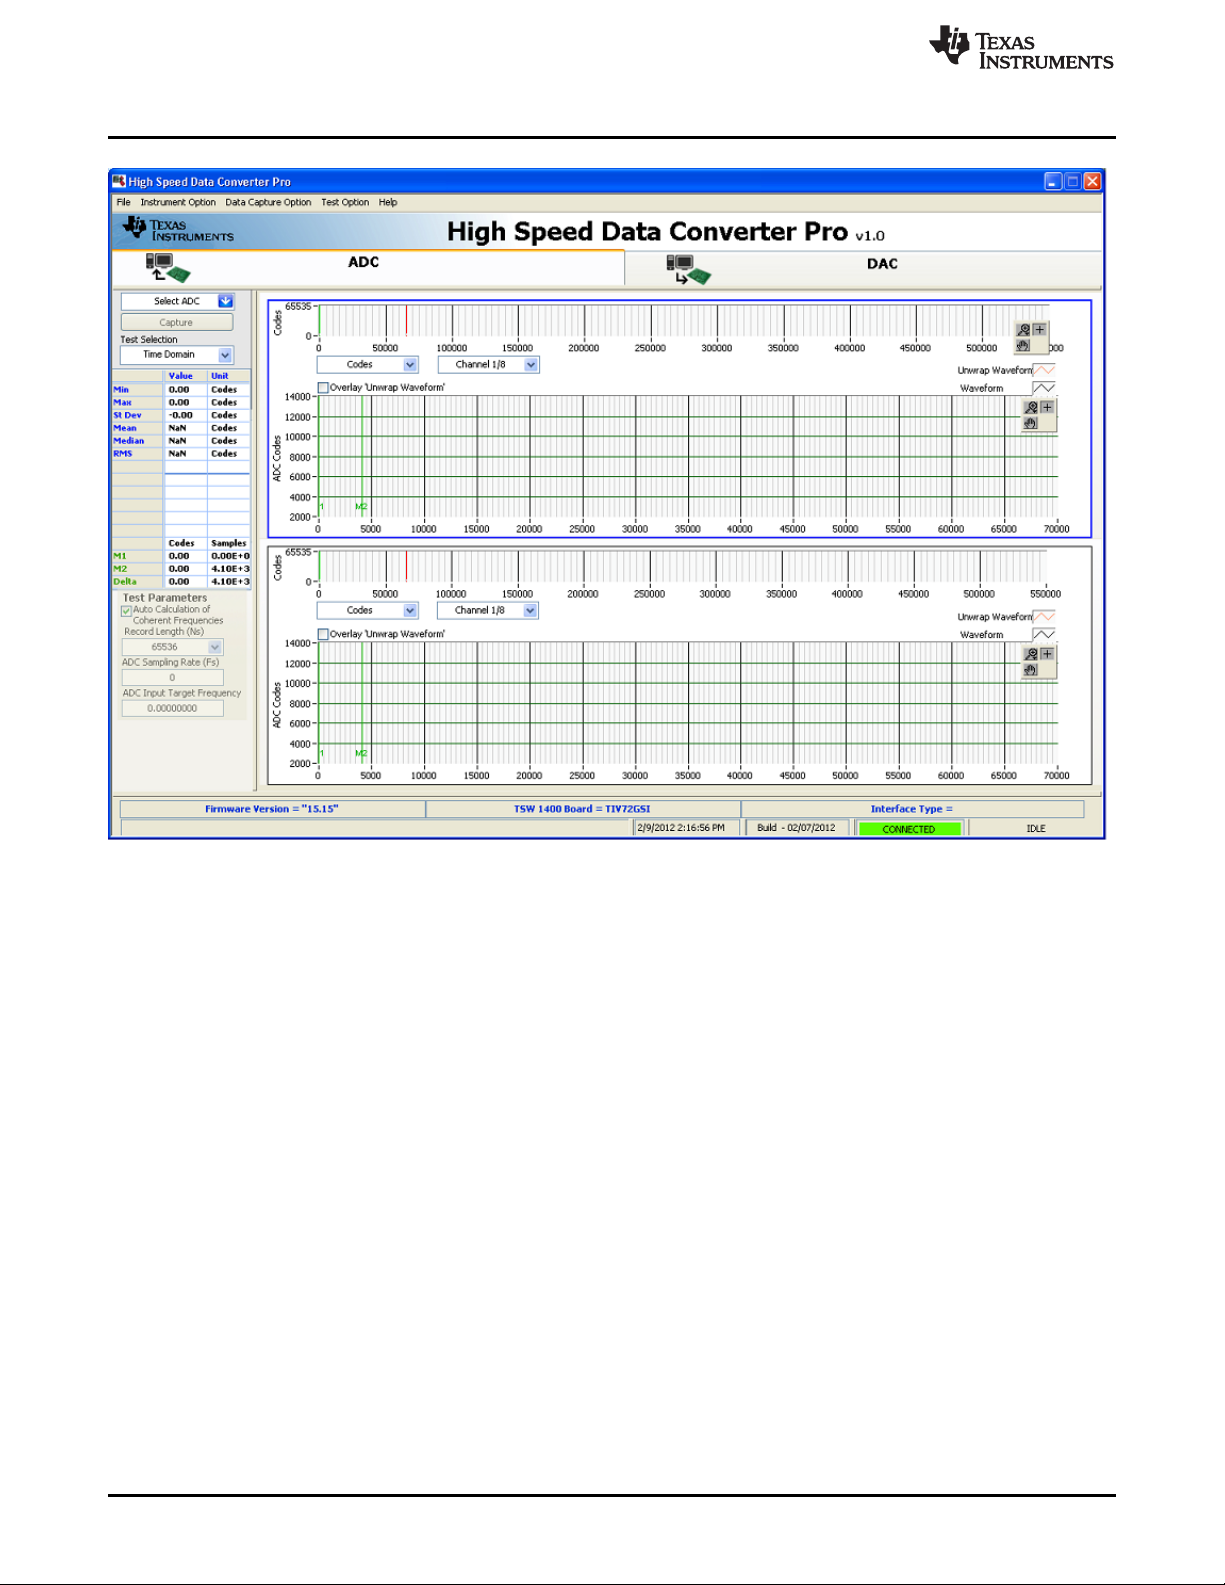
Task: Click red cursor line in bottom overview graph
Action: tap(406, 566)
